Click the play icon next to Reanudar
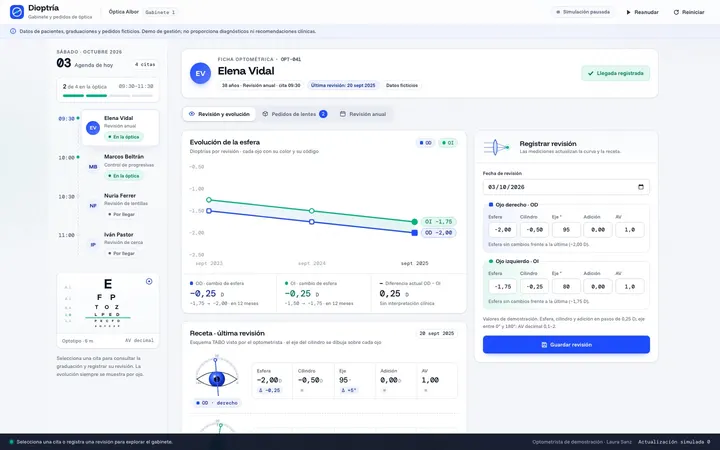The height and width of the screenshot is (450, 720). tap(629, 12)
